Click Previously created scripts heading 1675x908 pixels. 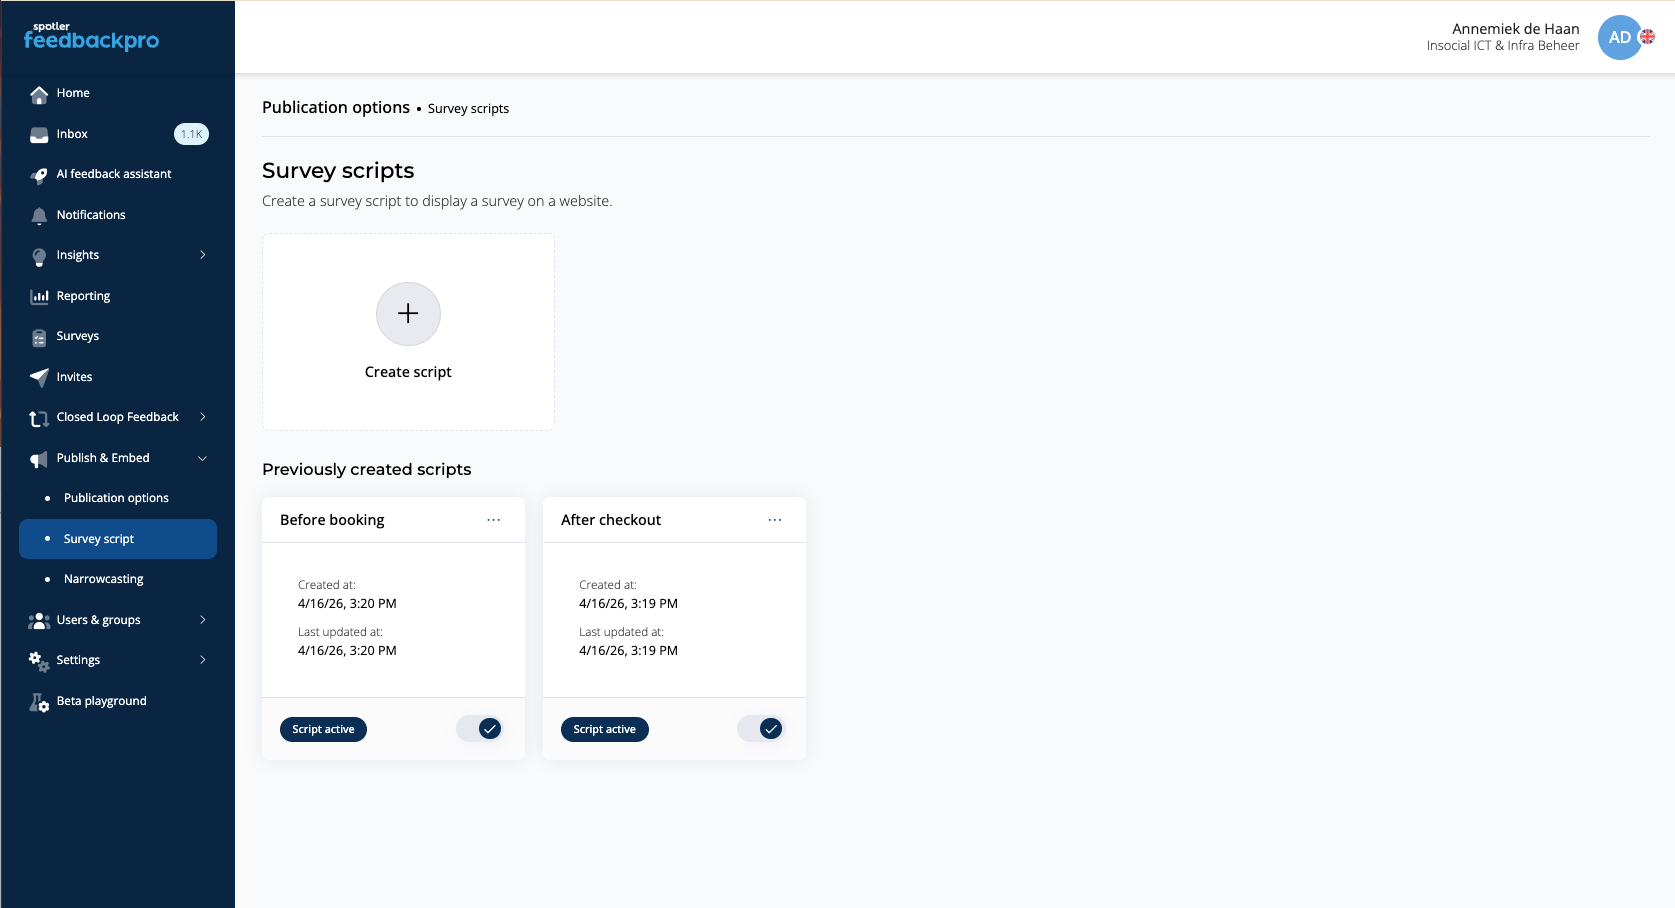click(x=366, y=469)
